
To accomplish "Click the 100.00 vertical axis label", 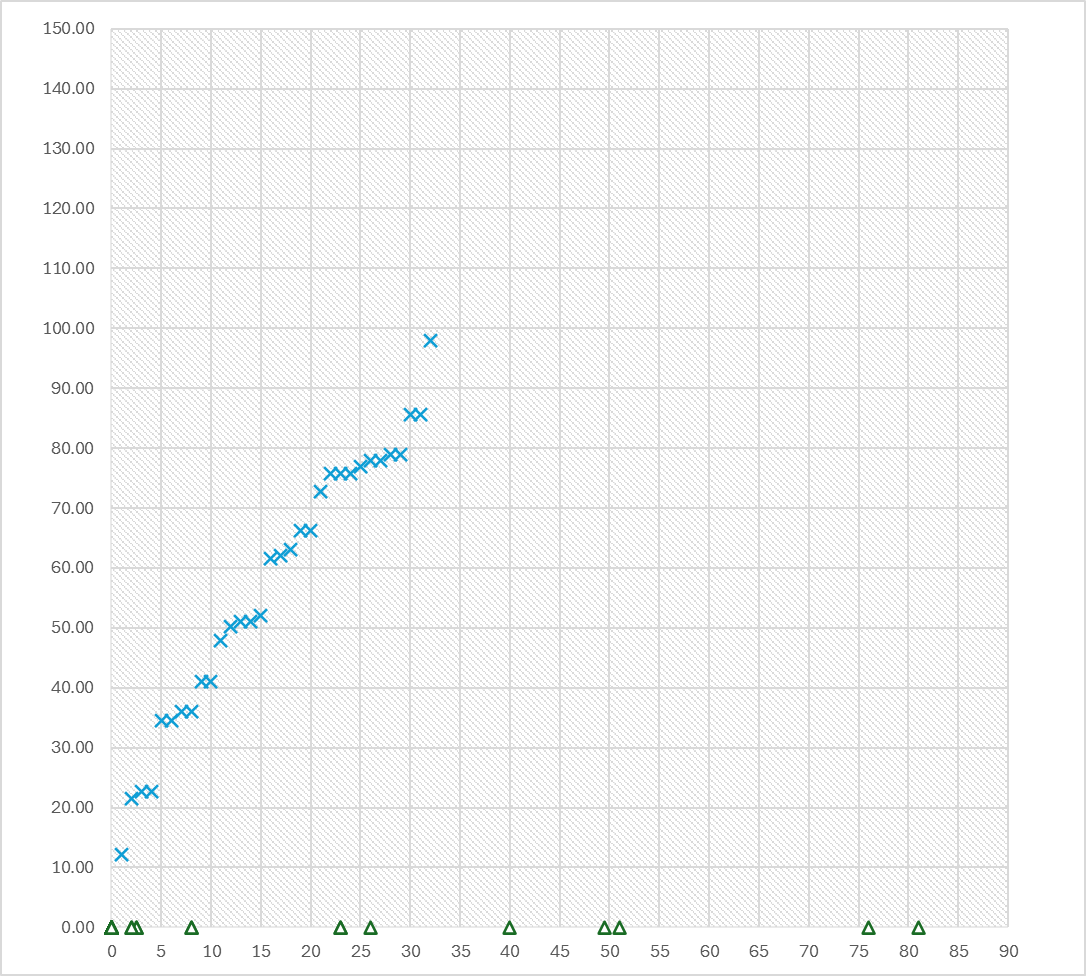I will click(69, 328).
